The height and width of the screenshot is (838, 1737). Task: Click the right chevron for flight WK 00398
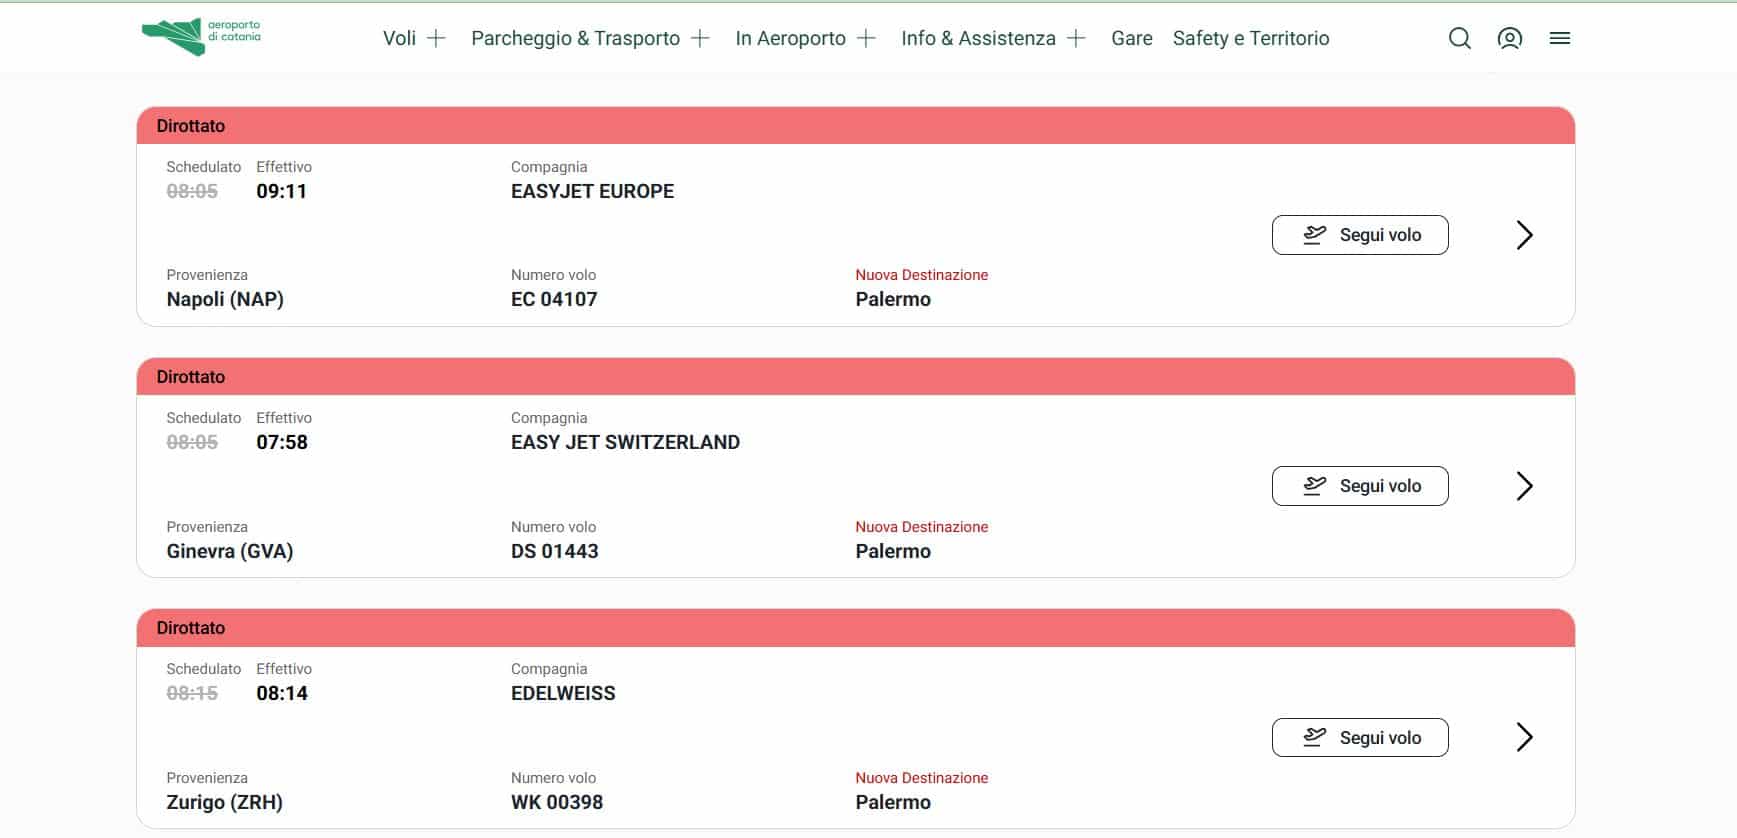1524,737
